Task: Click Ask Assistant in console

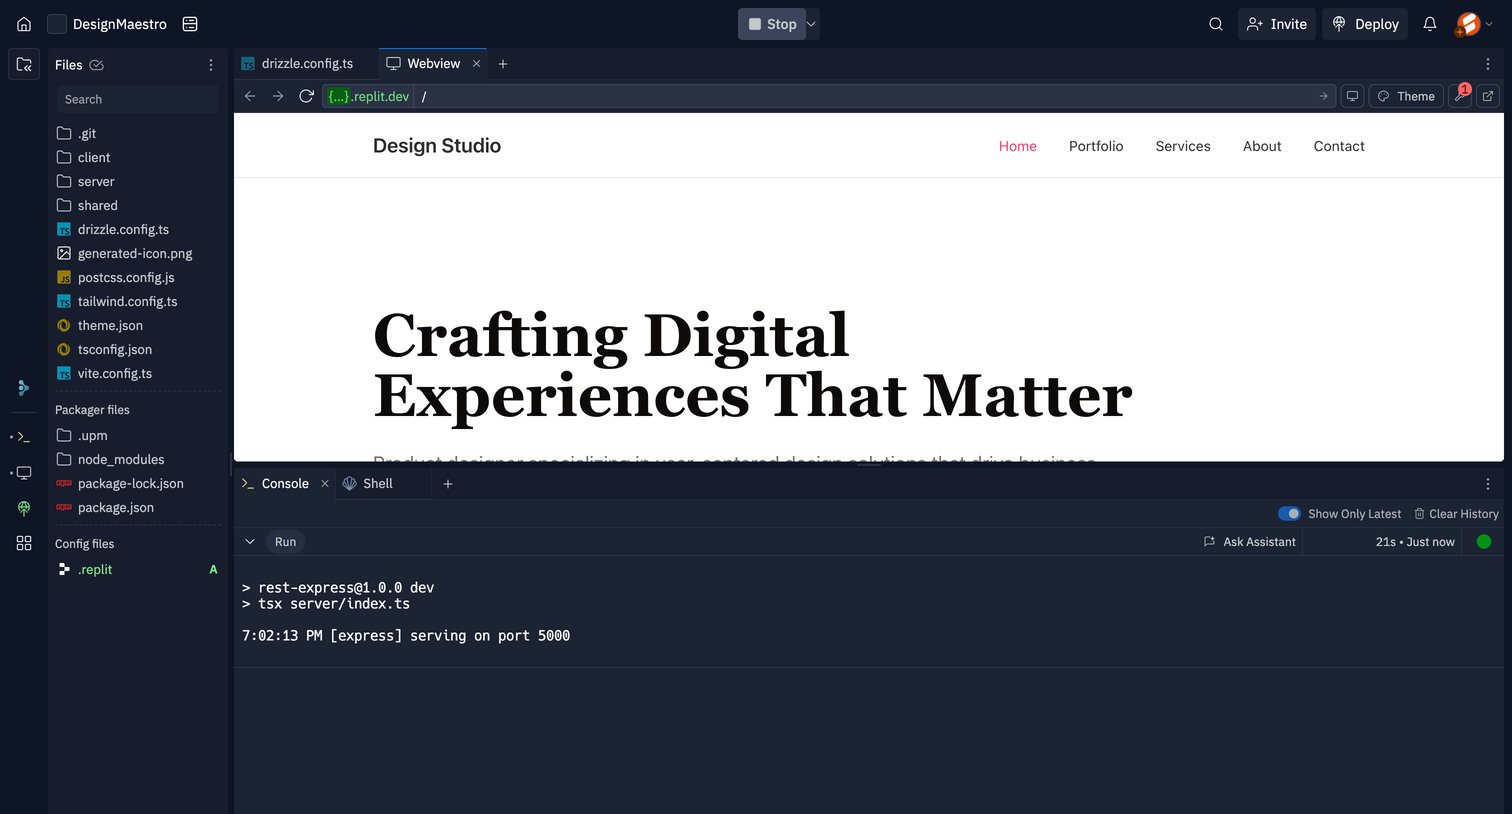Action: coord(1249,542)
